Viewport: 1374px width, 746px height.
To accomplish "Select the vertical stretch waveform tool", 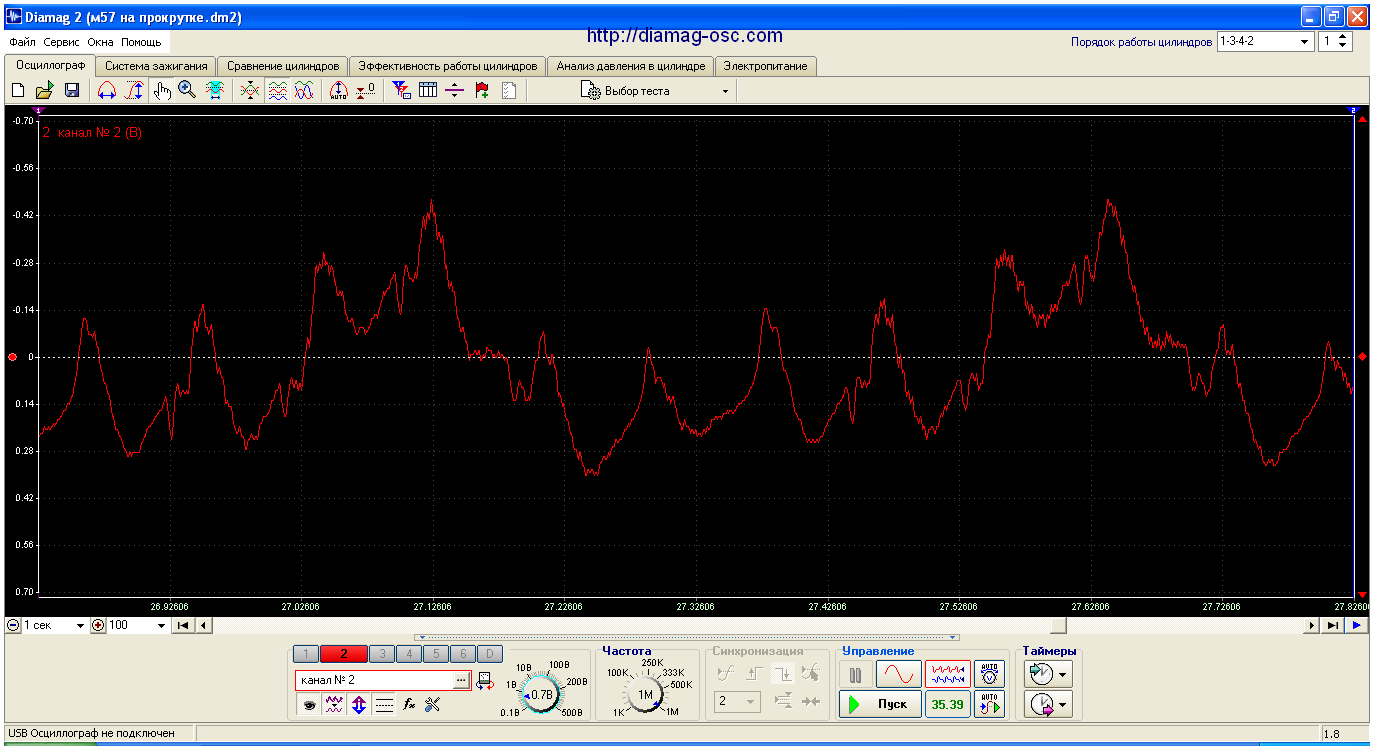I will tap(133, 91).
